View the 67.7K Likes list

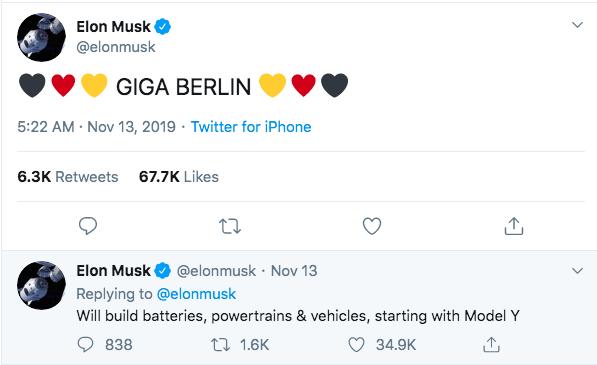click(179, 177)
